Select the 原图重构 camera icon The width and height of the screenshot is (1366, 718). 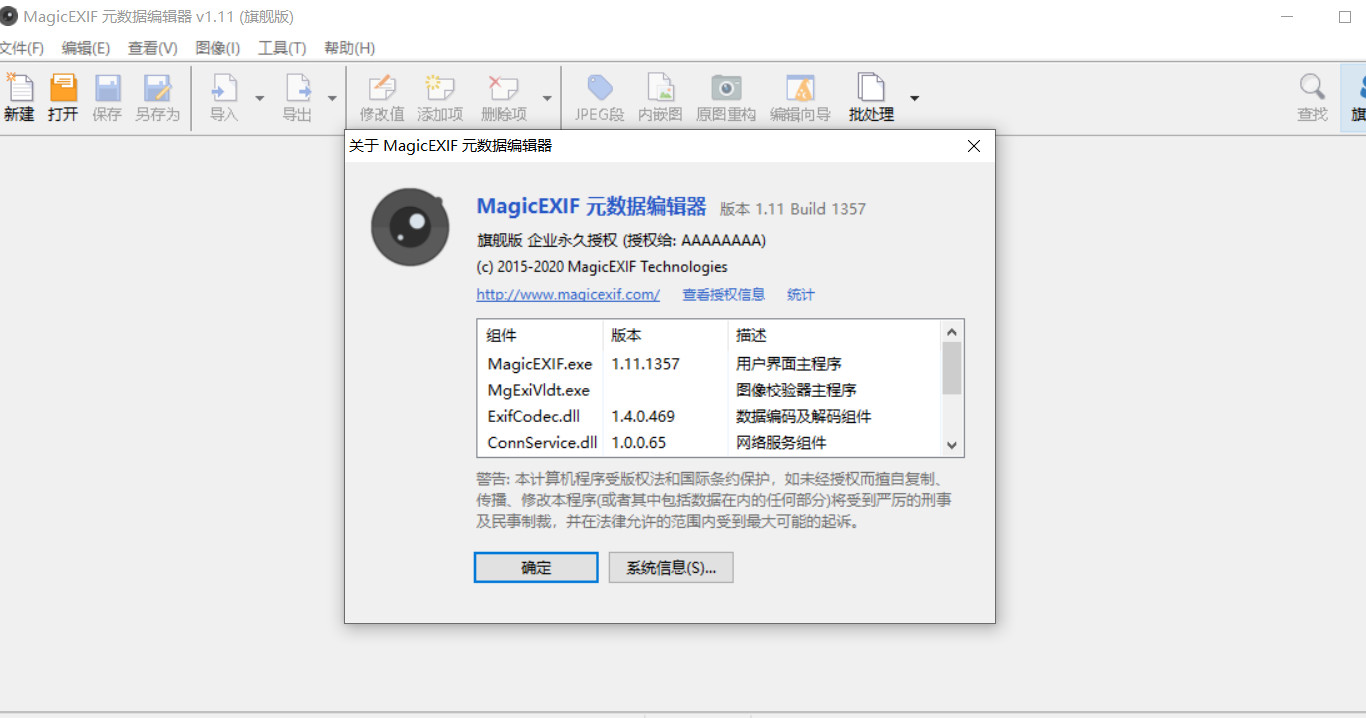(x=726, y=89)
